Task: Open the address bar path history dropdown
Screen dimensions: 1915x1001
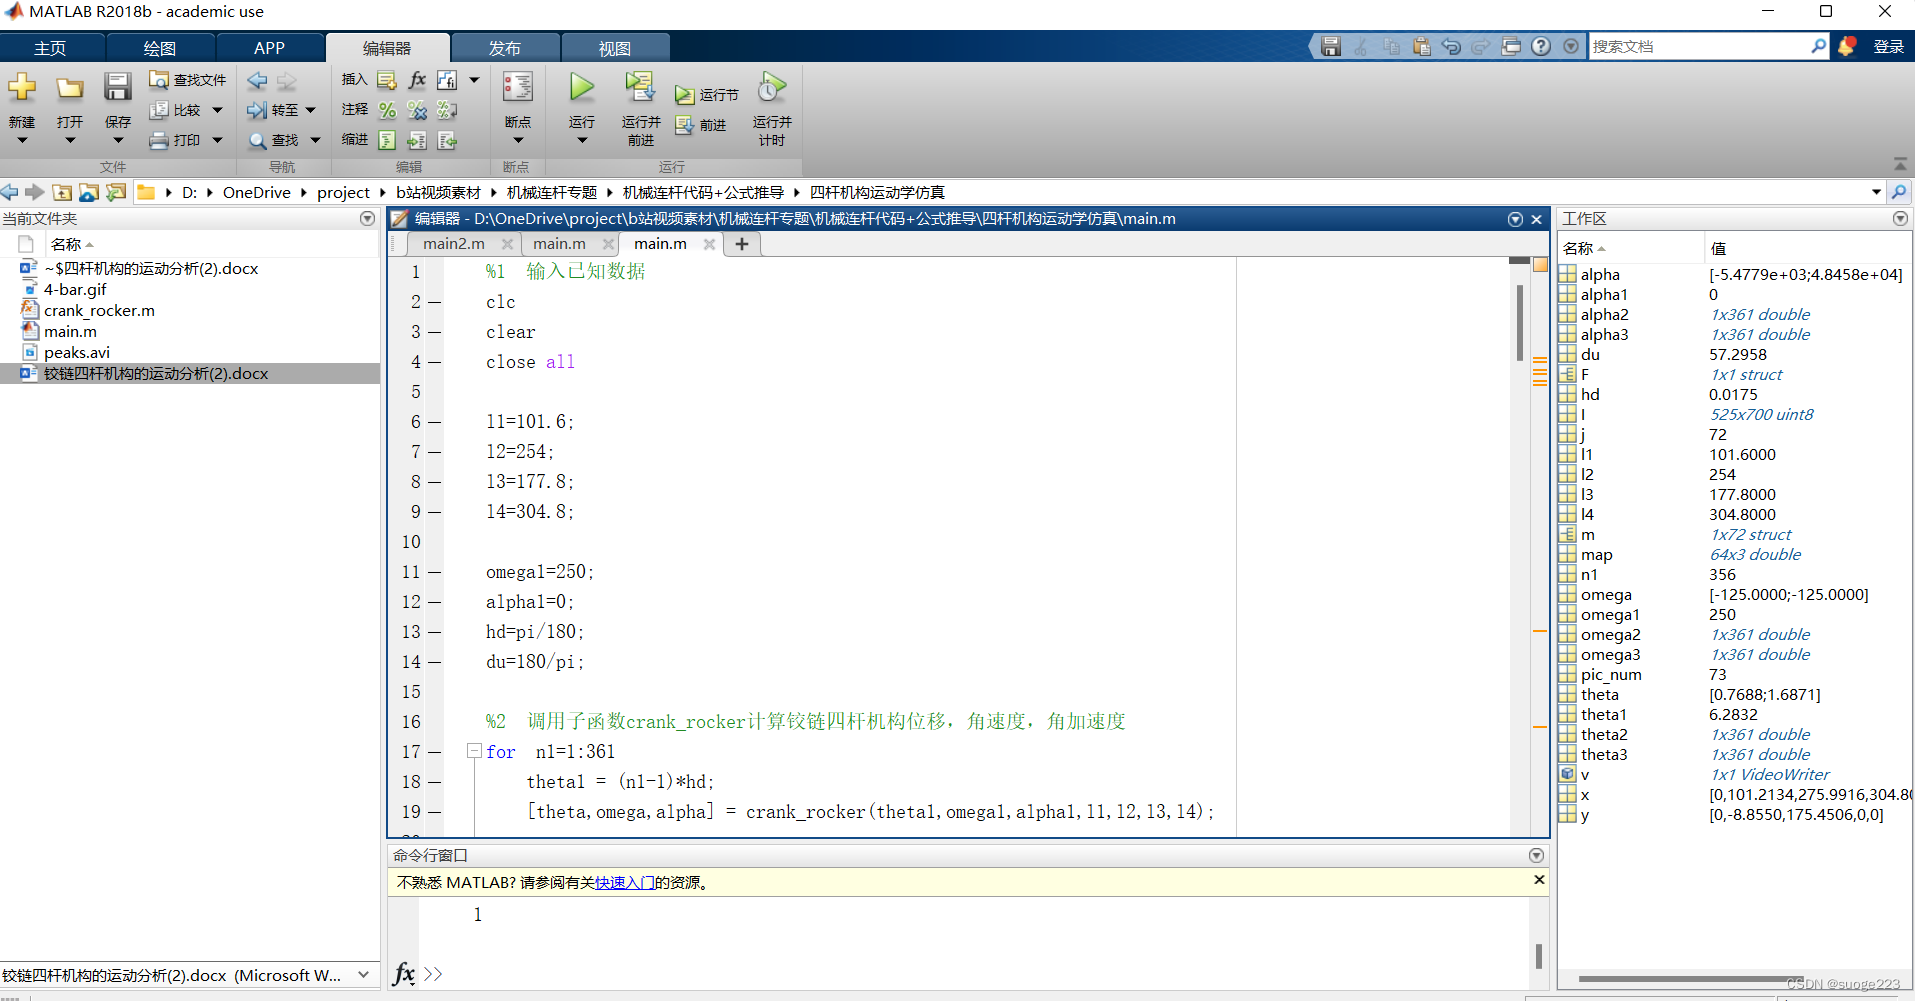Action: pos(1876,192)
